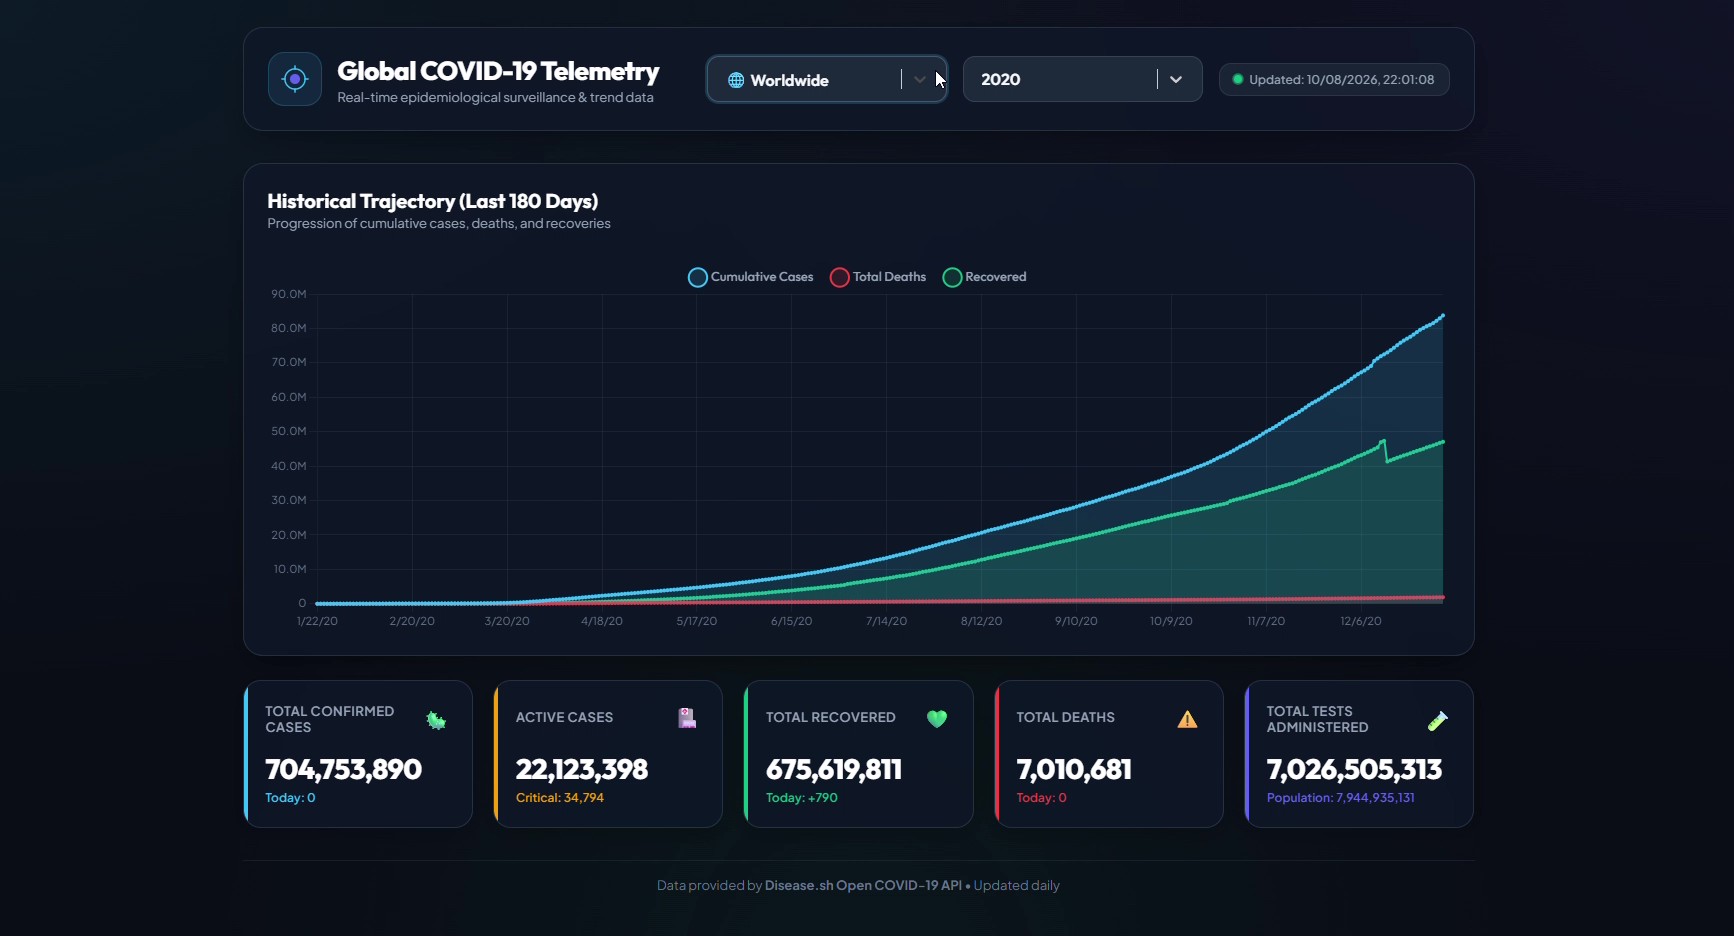Open the 2020 year dropdown
This screenshot has height=936, width=1734.
coord(1083,79)
